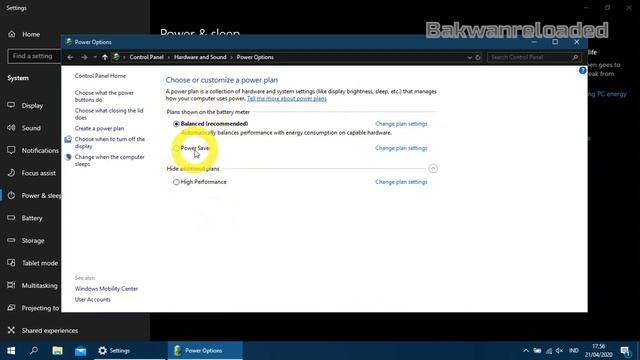
Task: Open User Accounts link
Action: point(93,300)
